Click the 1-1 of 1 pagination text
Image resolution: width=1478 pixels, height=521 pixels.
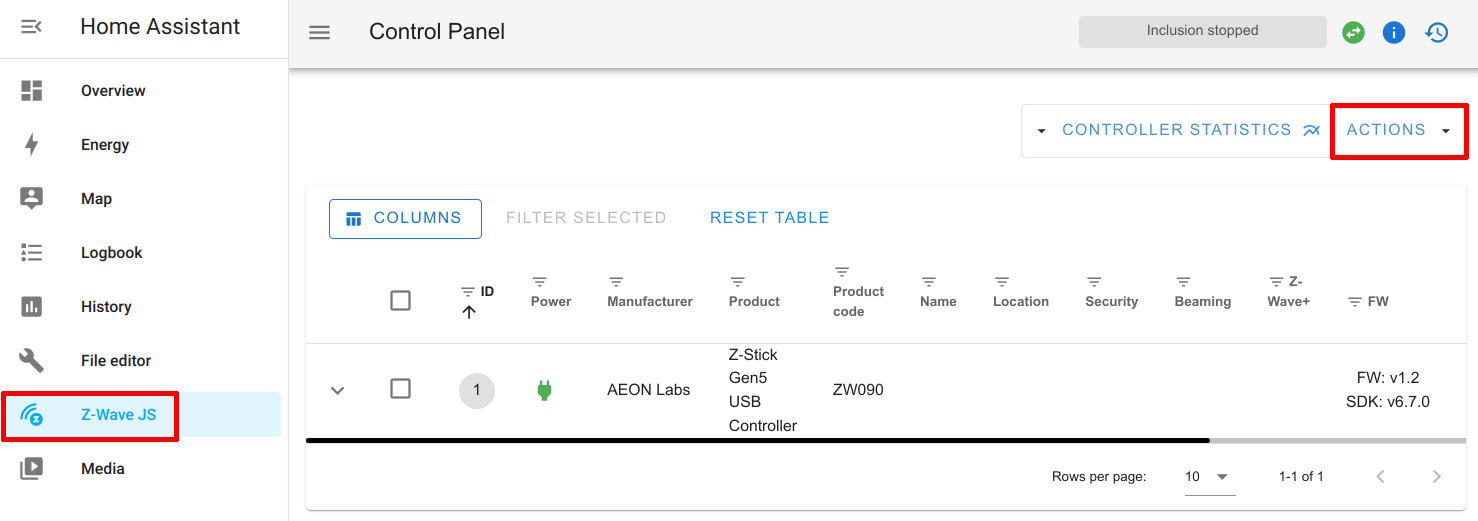click(1301, 477)
